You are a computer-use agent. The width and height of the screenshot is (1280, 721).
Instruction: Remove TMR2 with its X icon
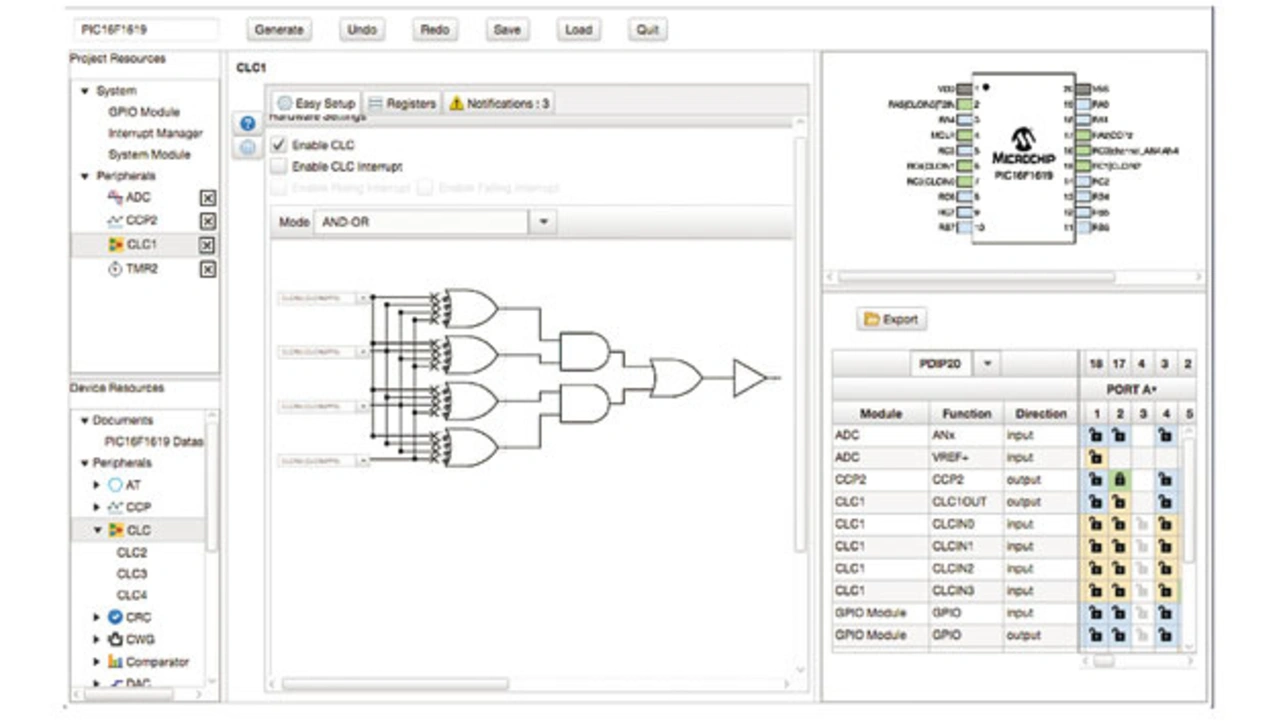click(207, 269)
